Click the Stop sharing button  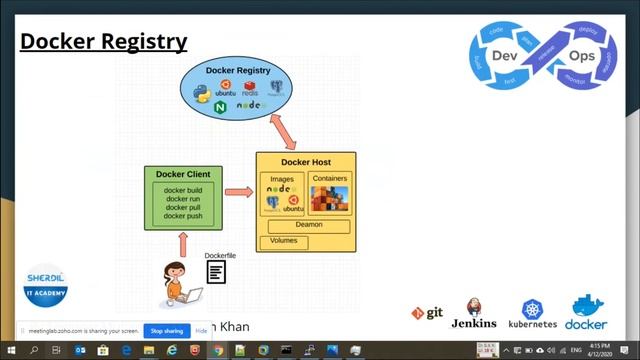point(167,331)
